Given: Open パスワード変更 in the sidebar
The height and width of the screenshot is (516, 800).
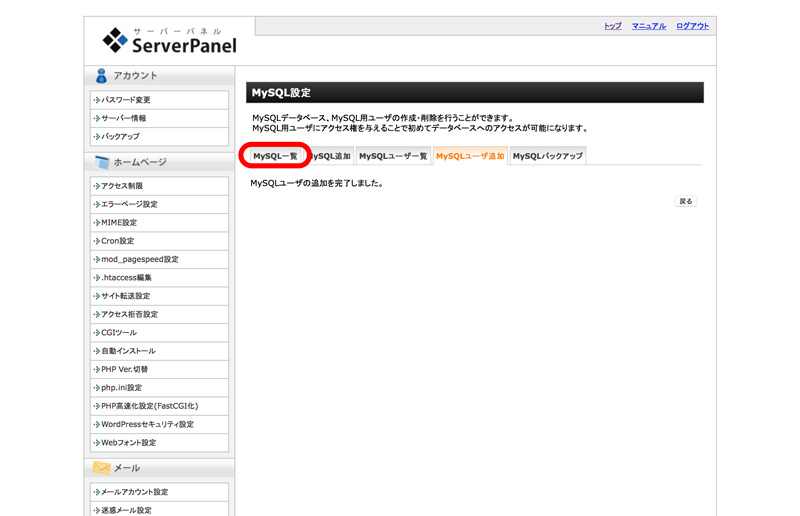Looking at the screenshot, I should point(159,100).
